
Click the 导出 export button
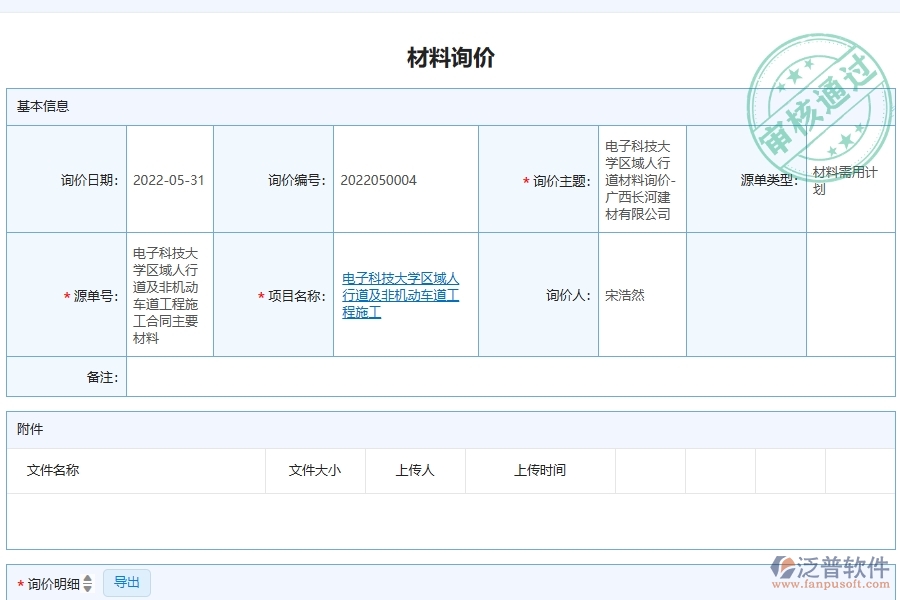pyautogui.click(x=127, y=583)
